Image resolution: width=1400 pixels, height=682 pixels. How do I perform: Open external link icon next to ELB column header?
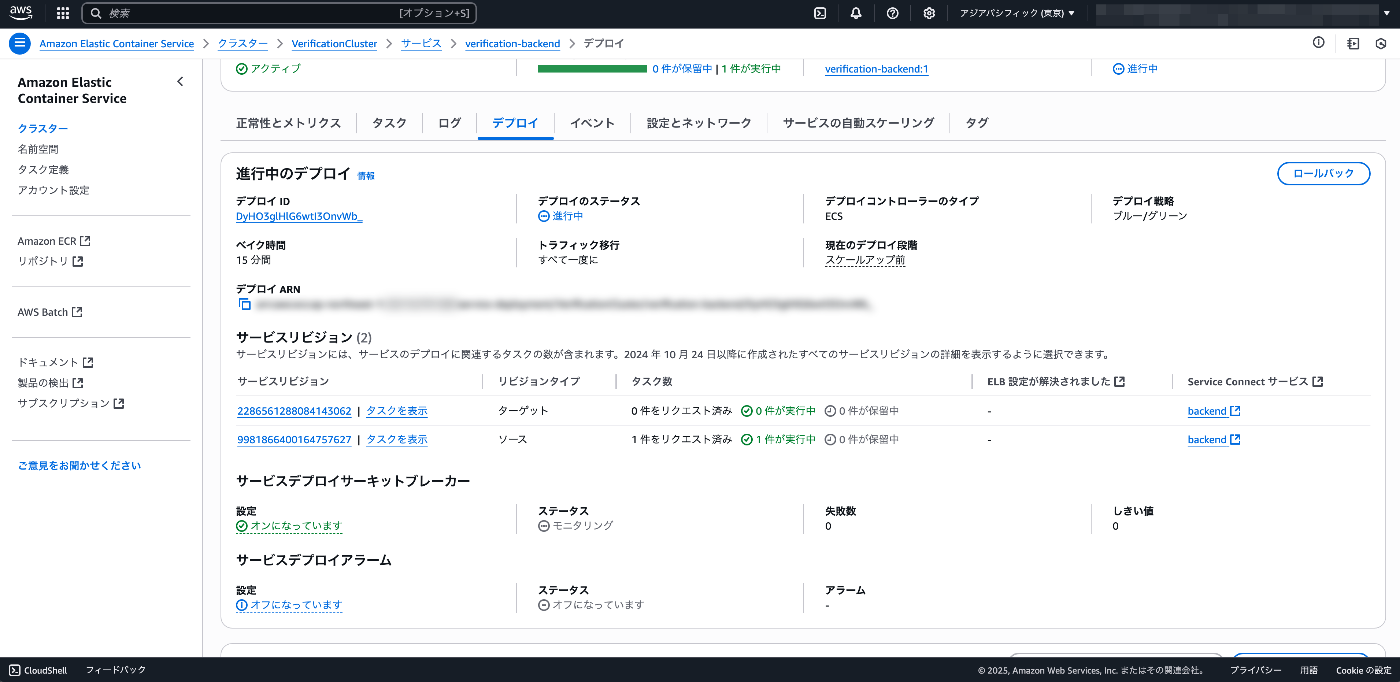tap(1119, 382)
